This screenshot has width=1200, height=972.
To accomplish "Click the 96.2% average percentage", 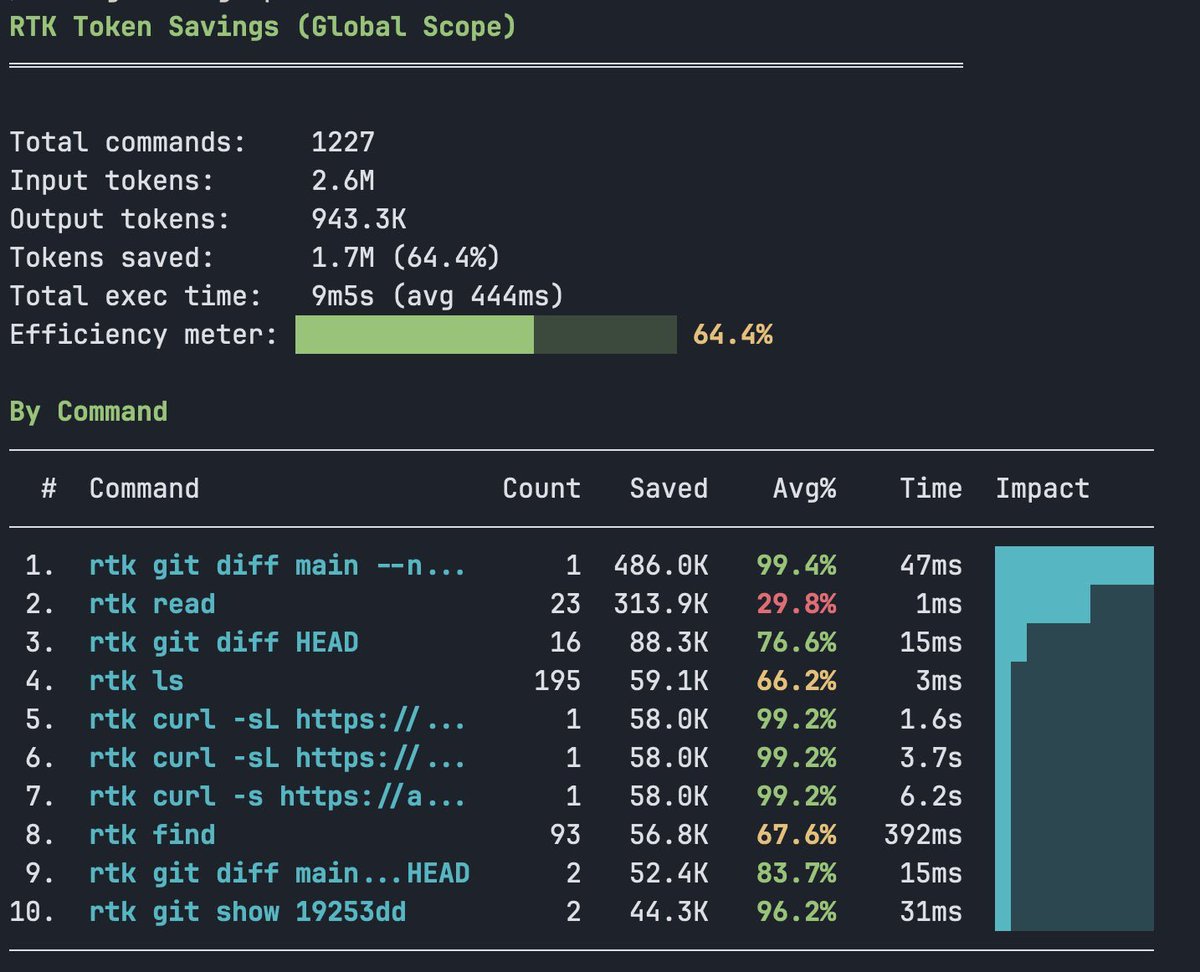I will click(797, 912).
